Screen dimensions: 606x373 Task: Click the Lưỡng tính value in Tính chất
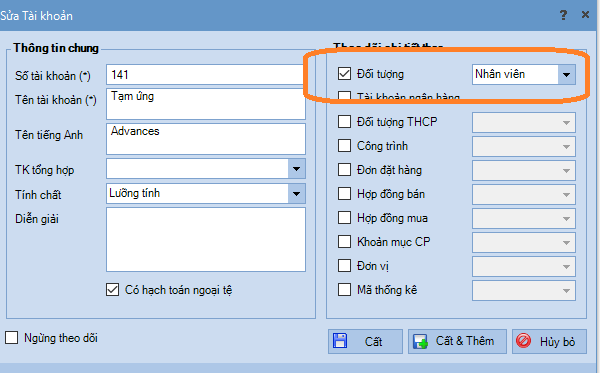pos(134,193)
